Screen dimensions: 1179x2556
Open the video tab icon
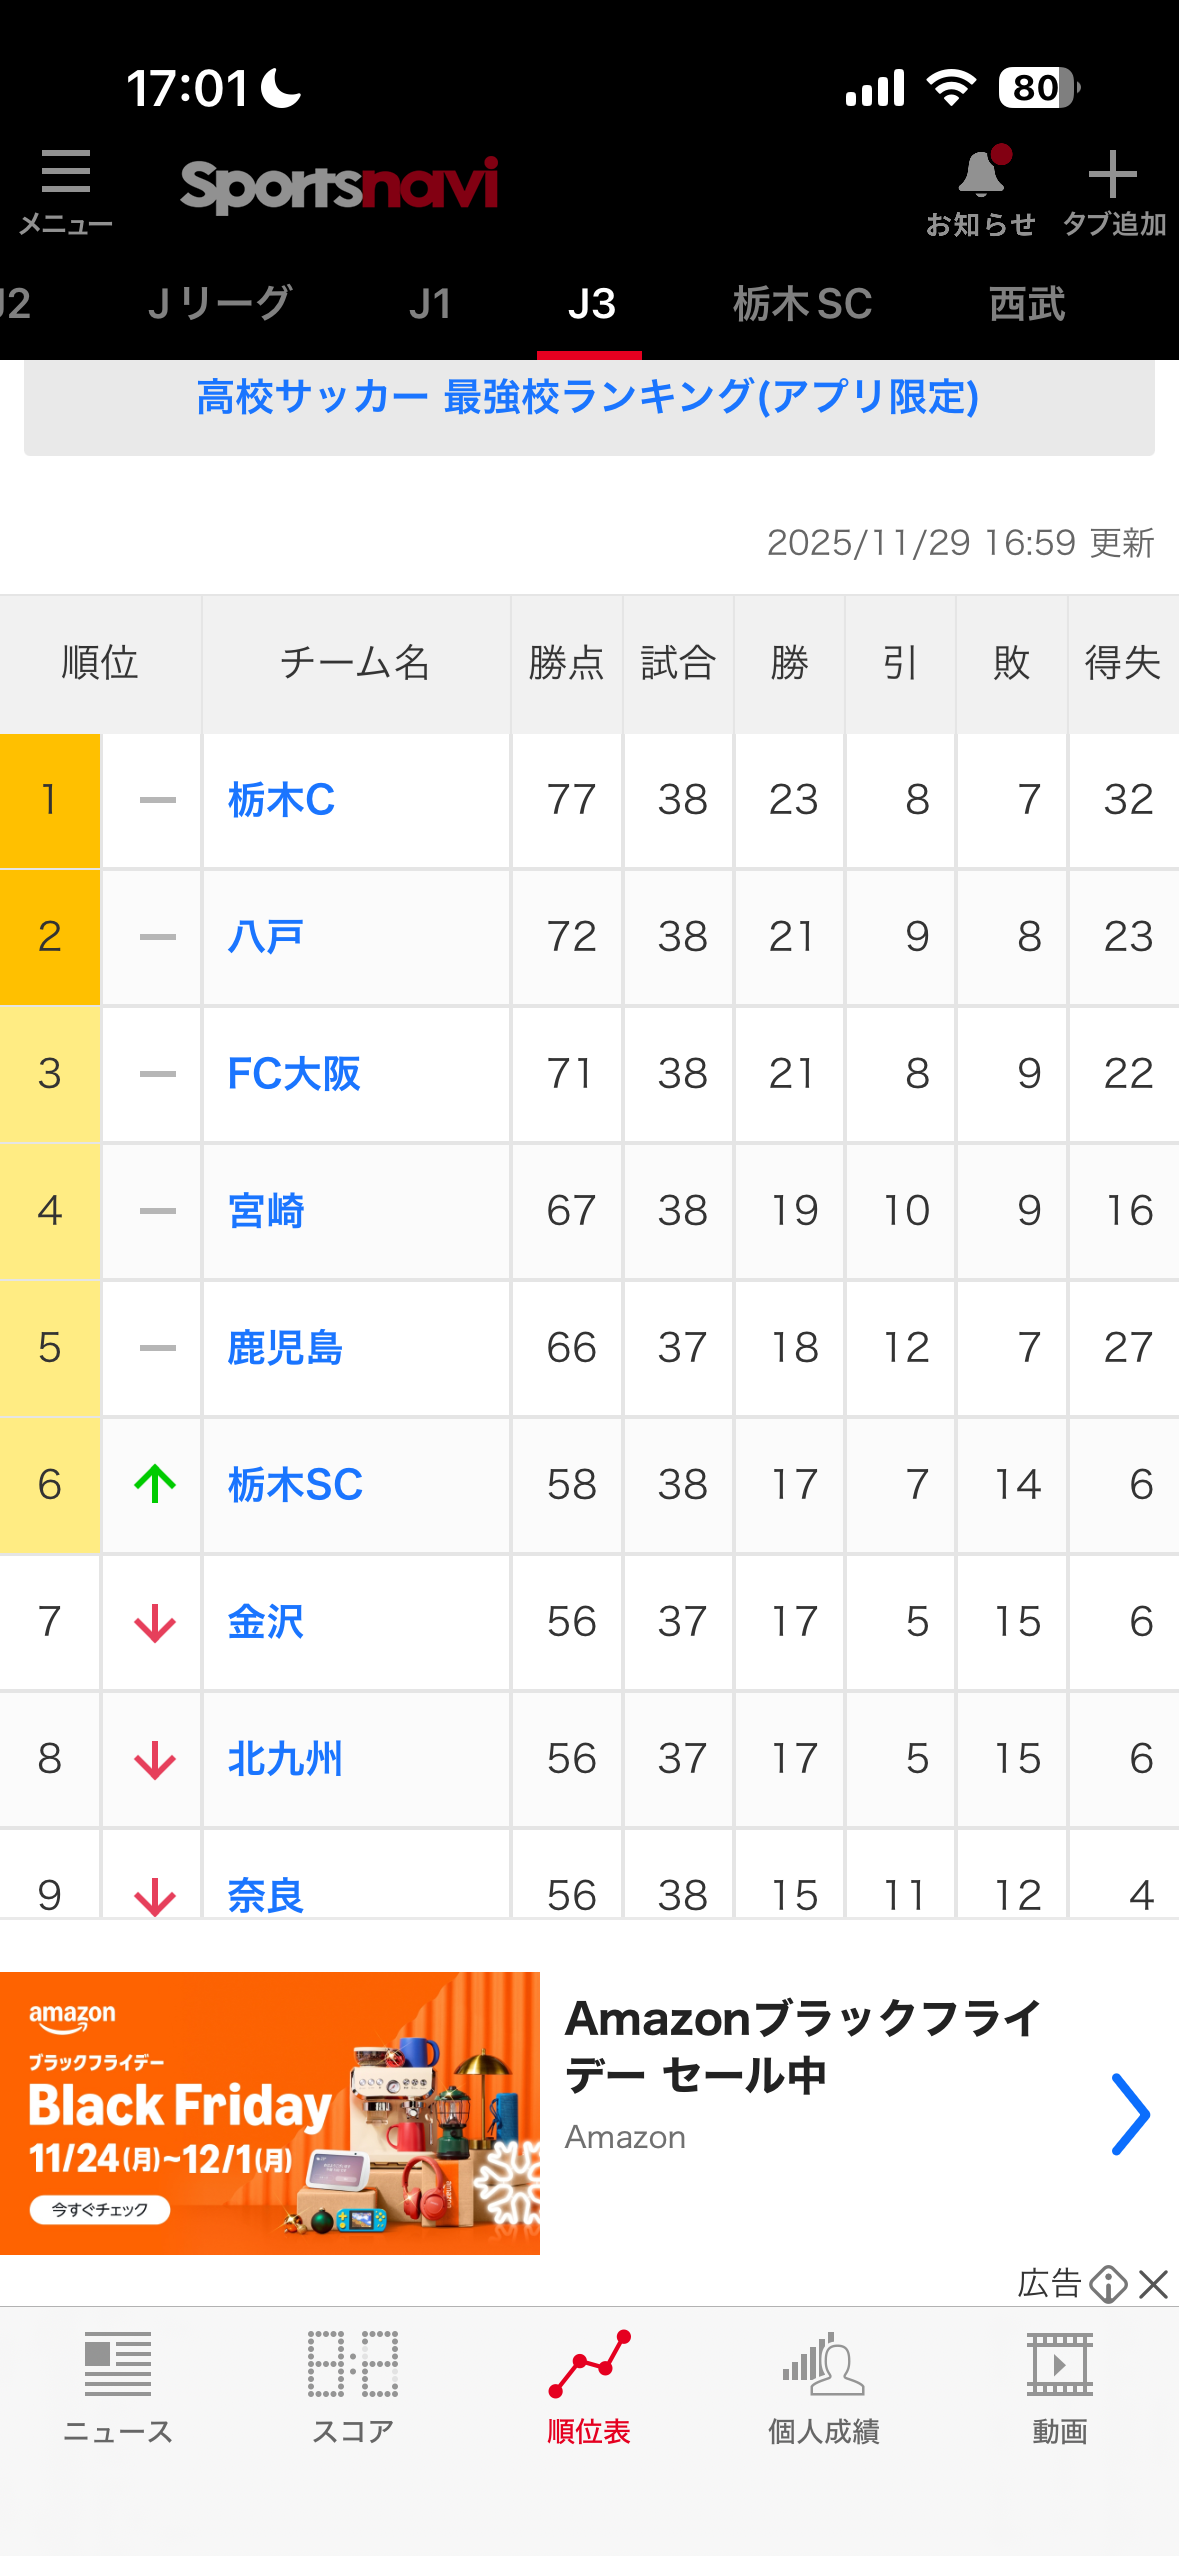(x=1060, y=2366)
